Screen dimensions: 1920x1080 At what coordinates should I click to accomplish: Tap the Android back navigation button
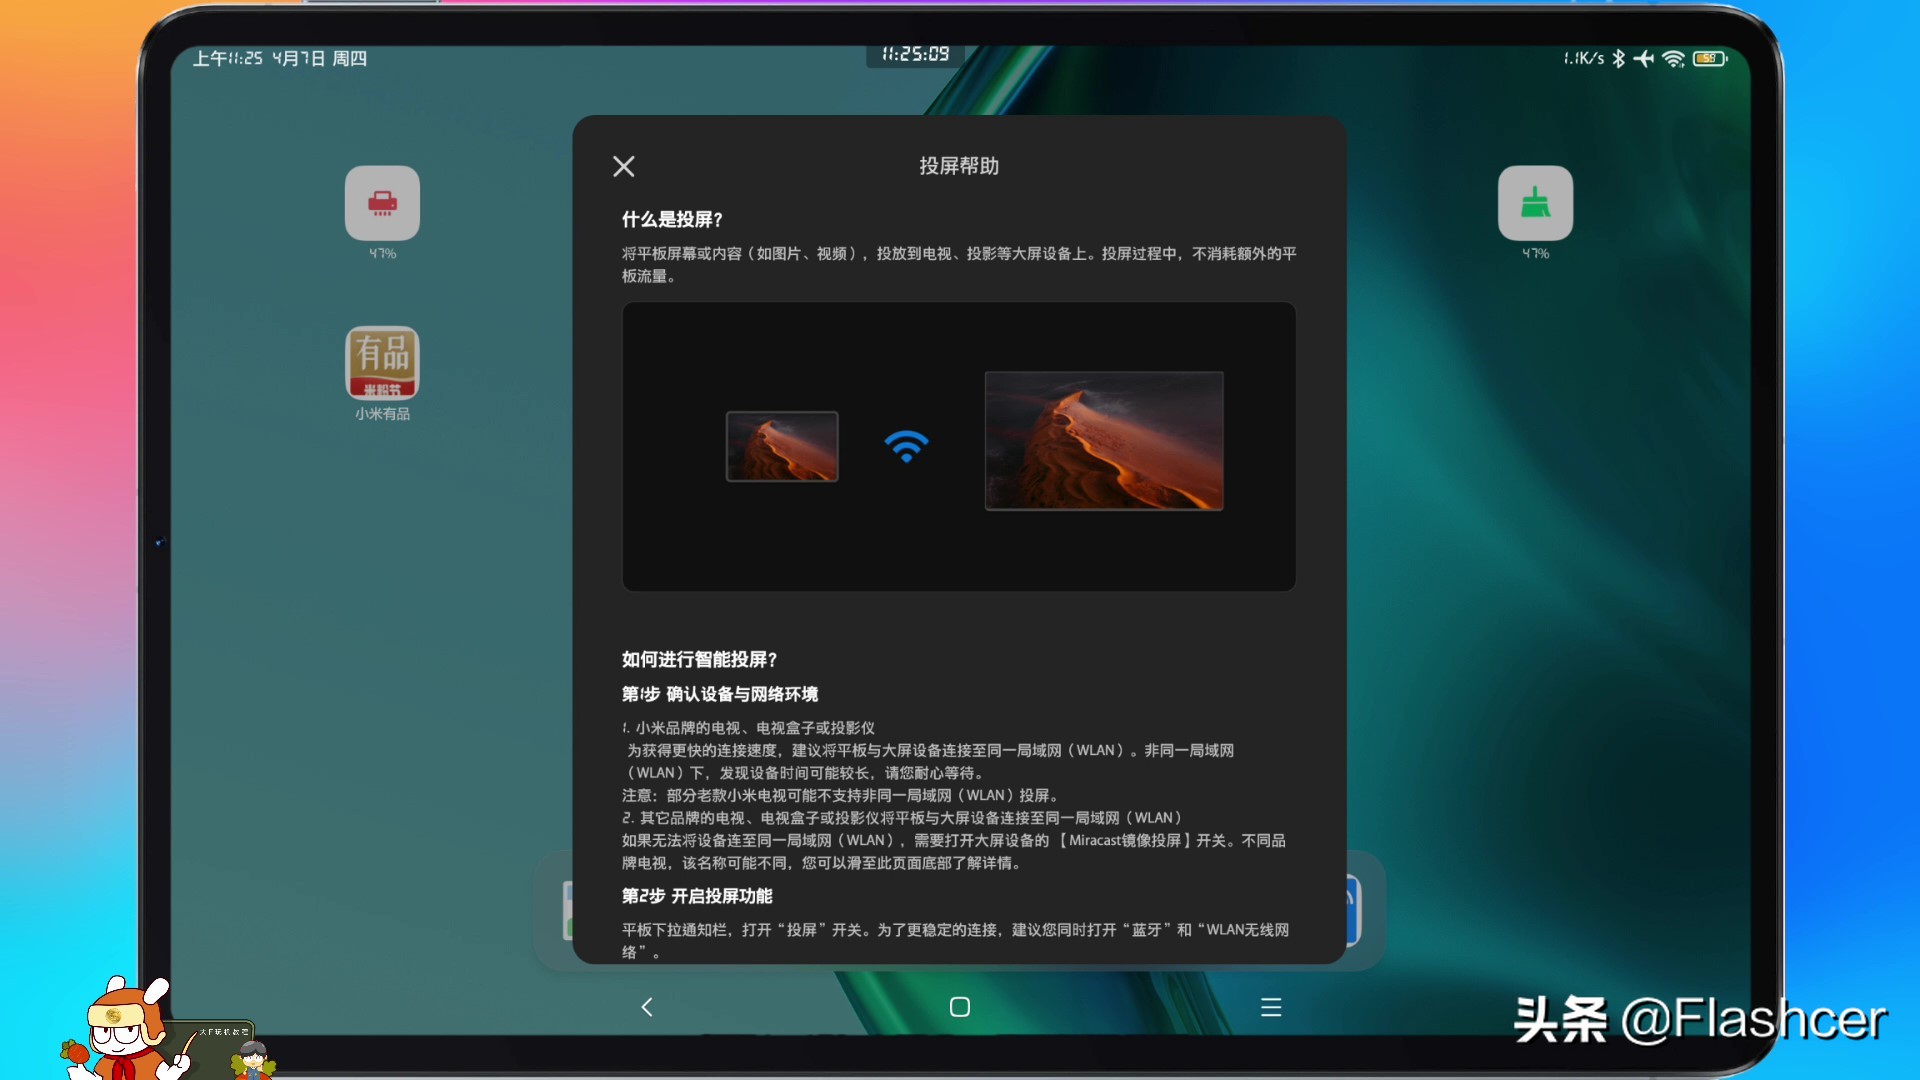647,1007
